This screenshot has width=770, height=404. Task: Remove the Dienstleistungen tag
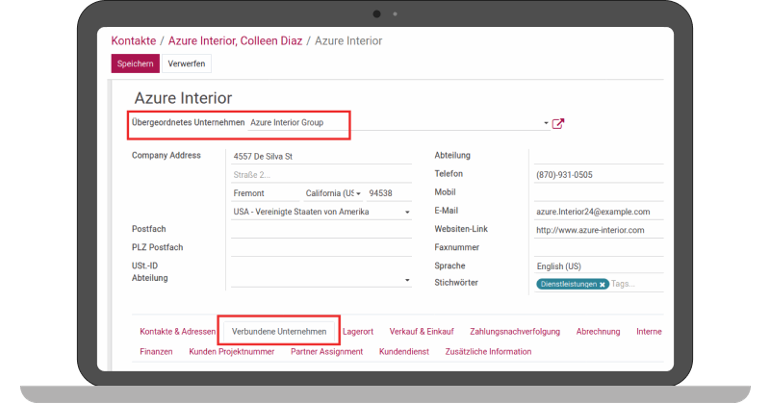(x=602, y=284)
